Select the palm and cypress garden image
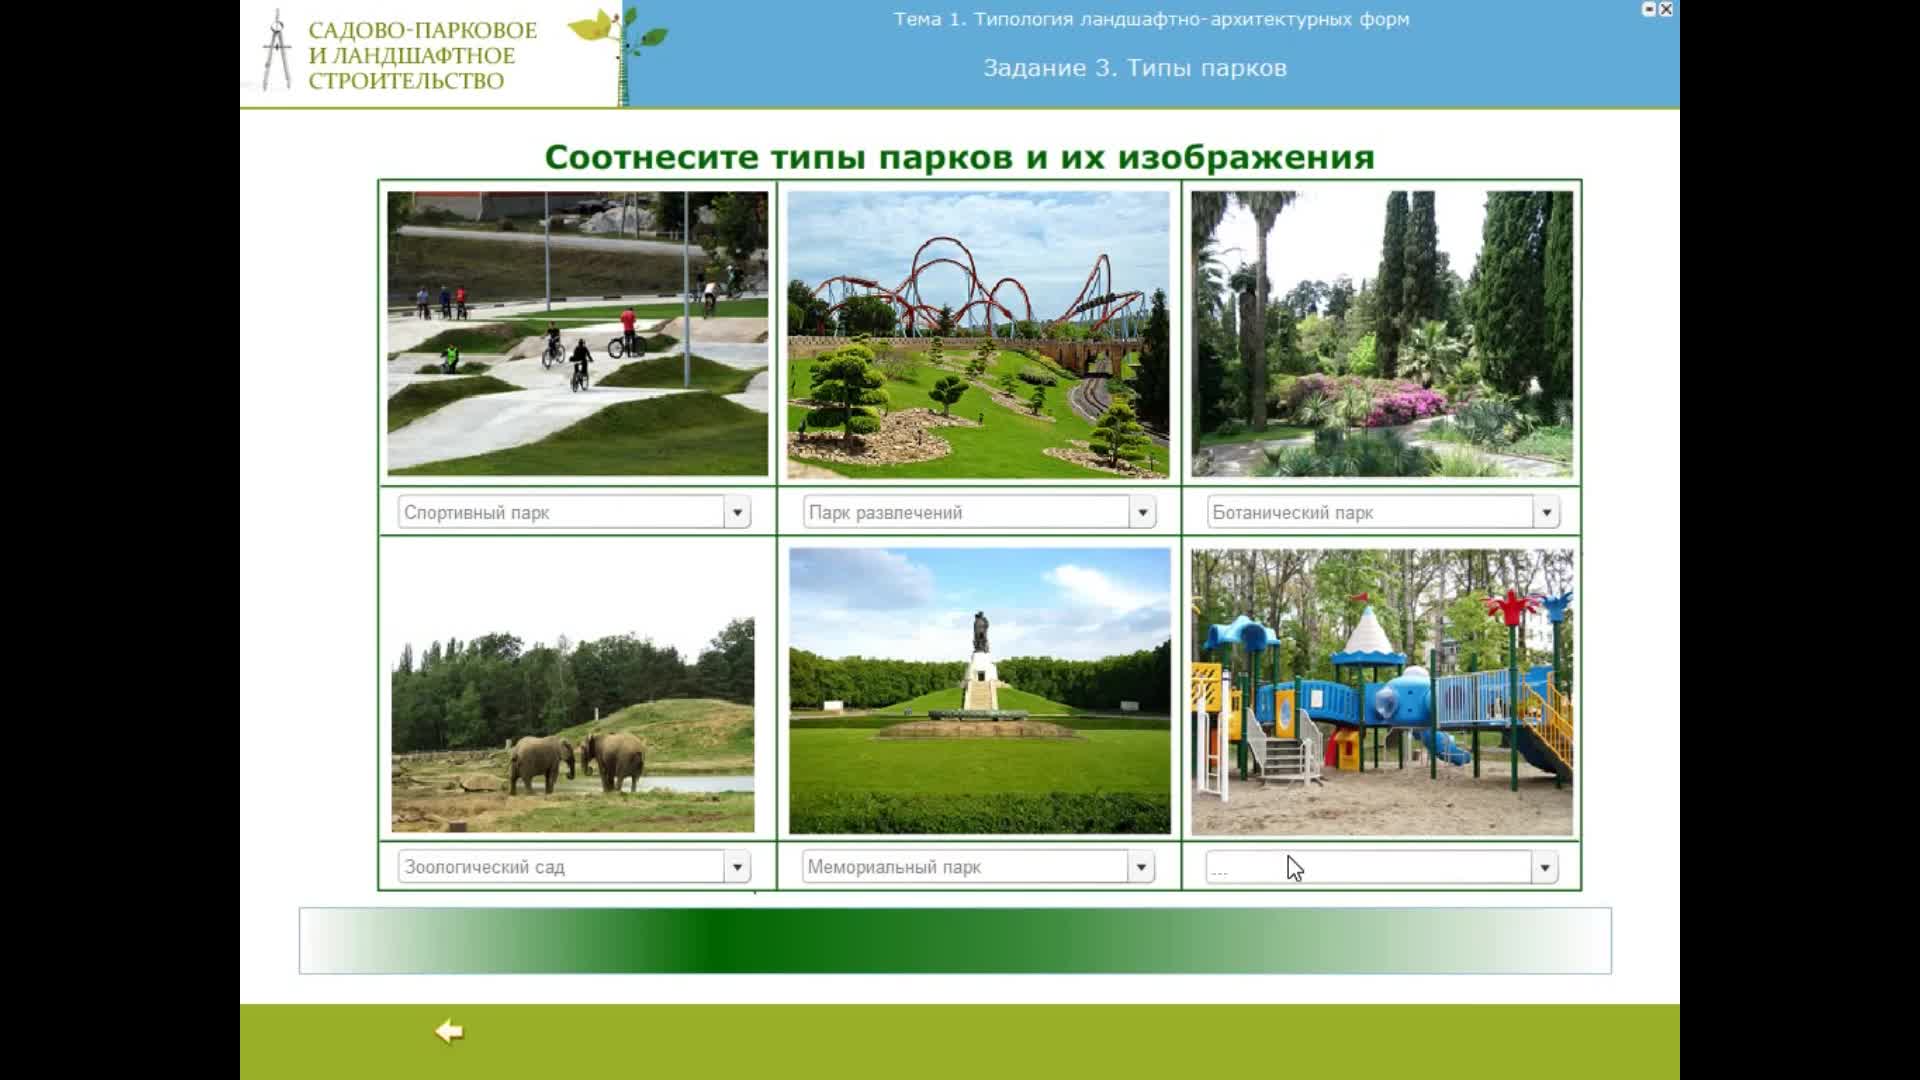The height and width of the screenshot is (1080, 1920). pos(1381,334)
